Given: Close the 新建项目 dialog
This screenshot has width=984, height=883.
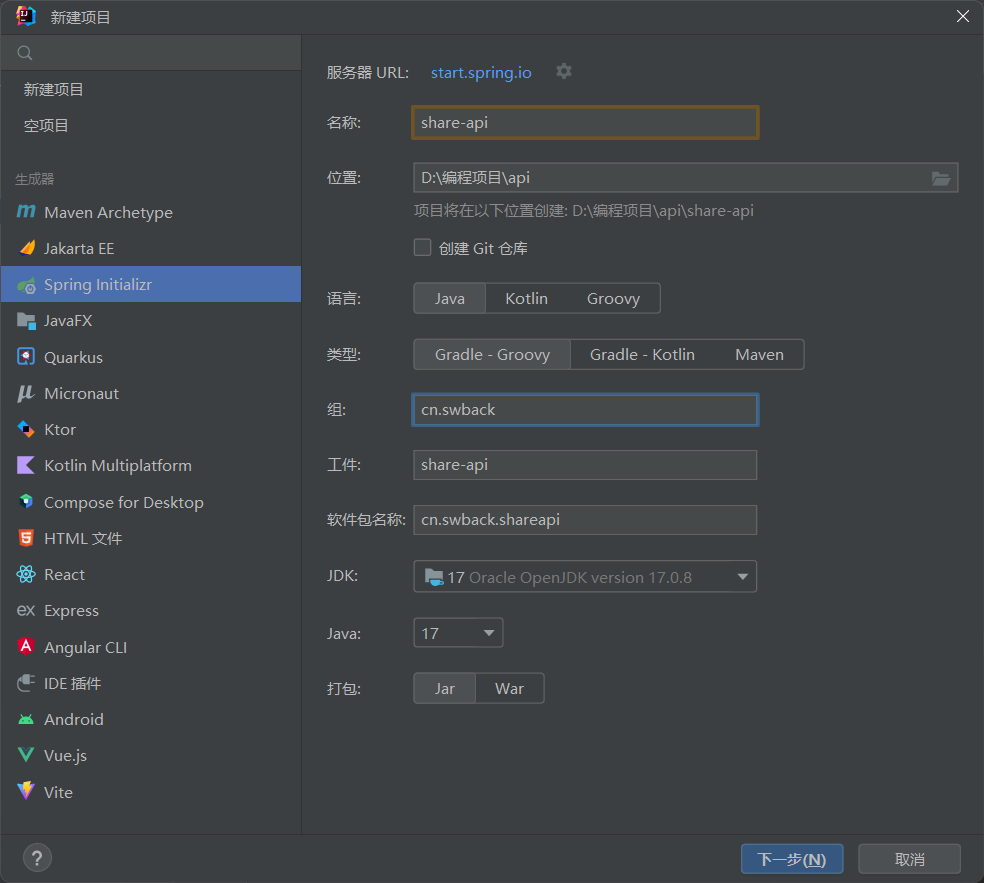Looking at the screenshot, I should [963, 16].
